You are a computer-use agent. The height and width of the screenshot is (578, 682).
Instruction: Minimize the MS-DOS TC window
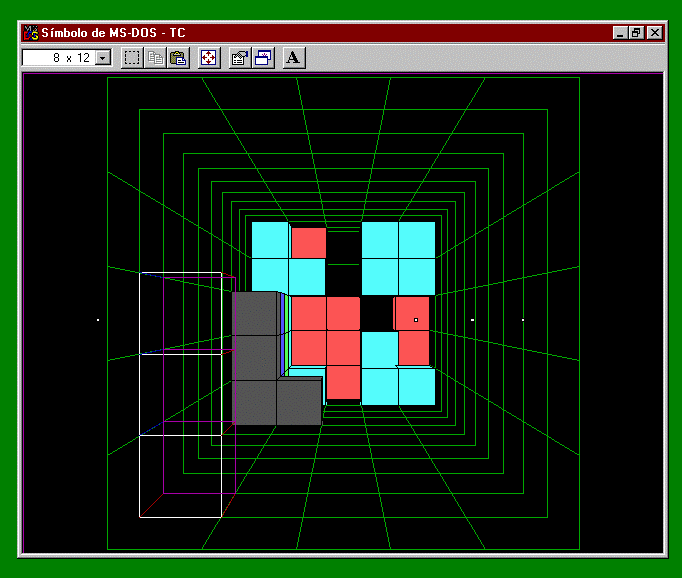620,33
